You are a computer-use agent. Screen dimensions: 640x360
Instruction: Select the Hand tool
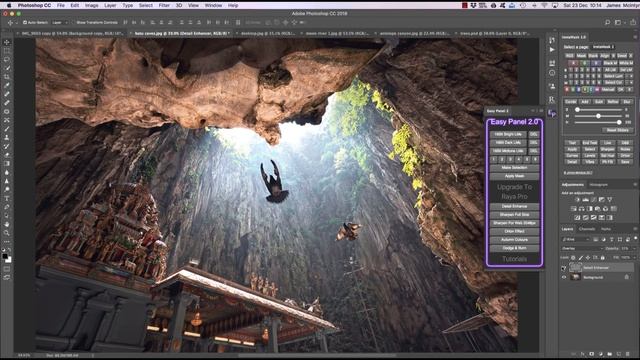click(7, 224)
